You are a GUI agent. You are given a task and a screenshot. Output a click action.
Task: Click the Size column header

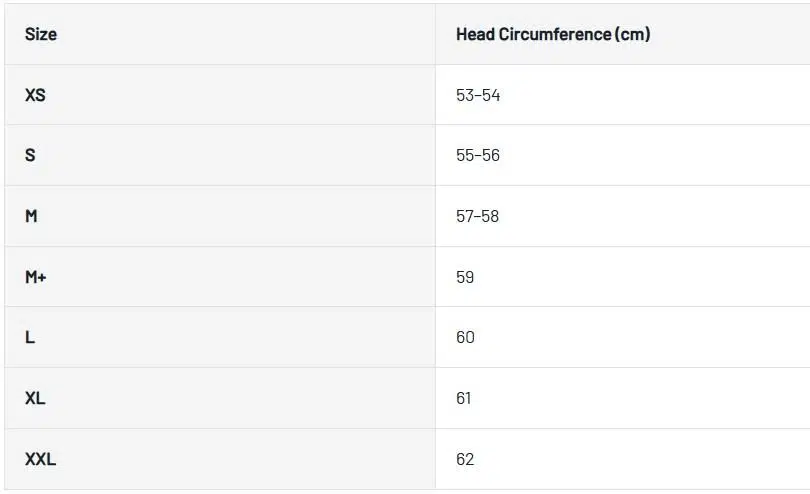(x=41, y=34)
